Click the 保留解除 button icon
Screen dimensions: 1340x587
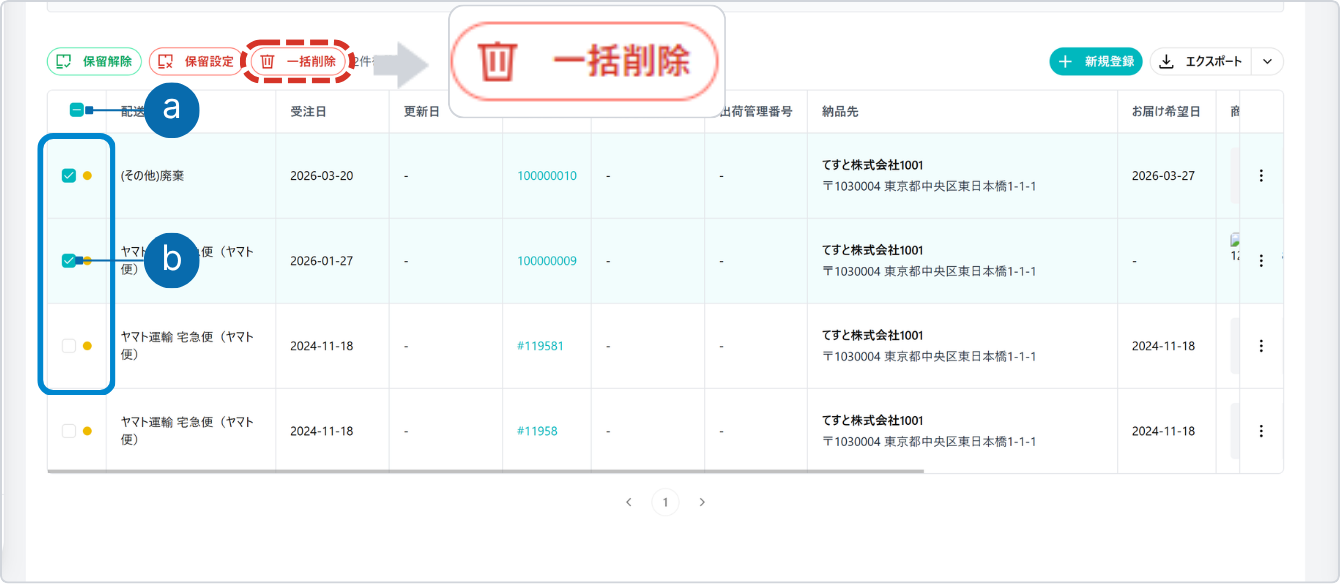(x=64, y=62)
